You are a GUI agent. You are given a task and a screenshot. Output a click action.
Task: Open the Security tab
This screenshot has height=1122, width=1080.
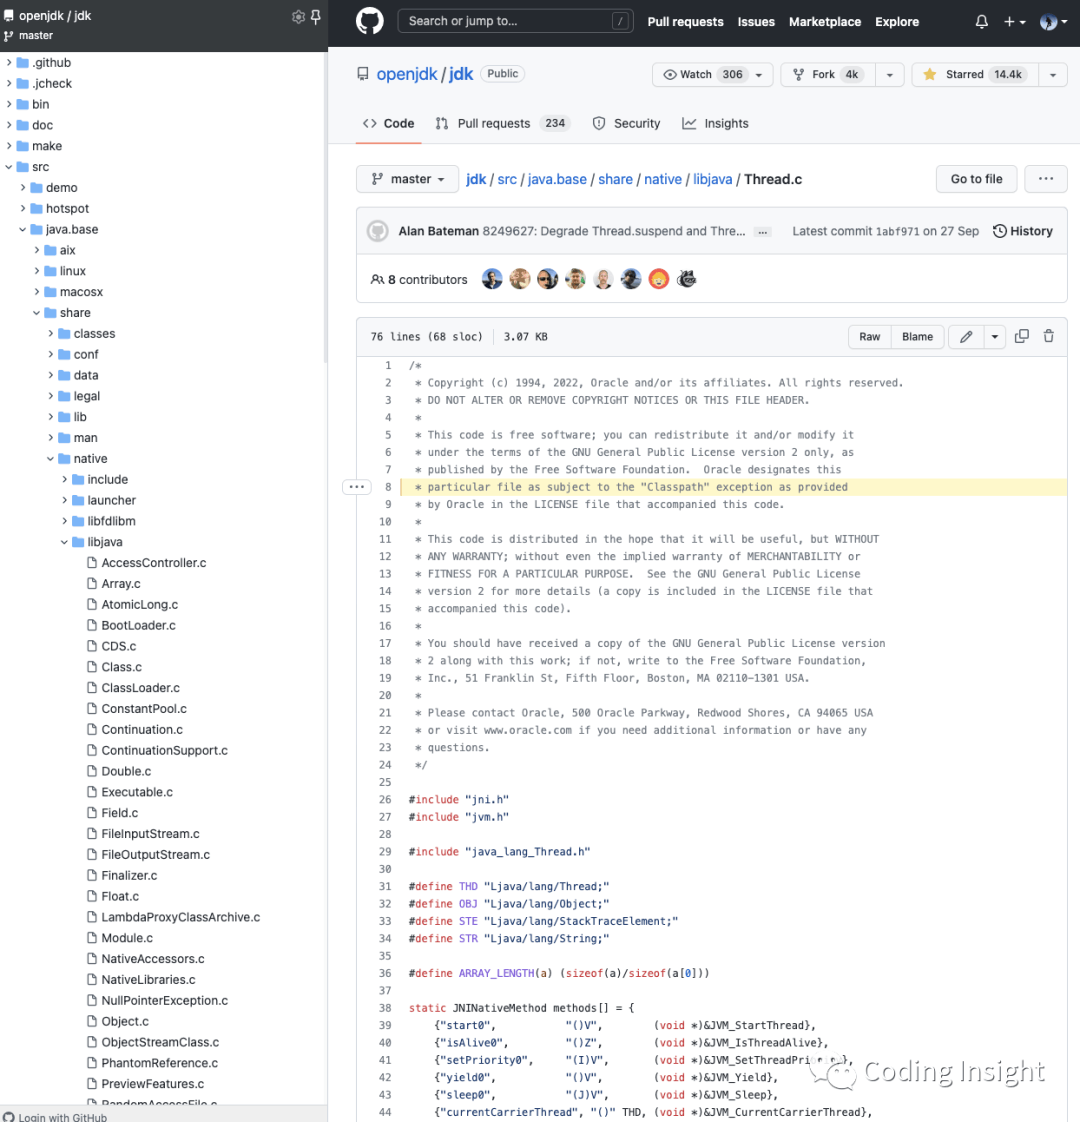(x=626, y=123)
